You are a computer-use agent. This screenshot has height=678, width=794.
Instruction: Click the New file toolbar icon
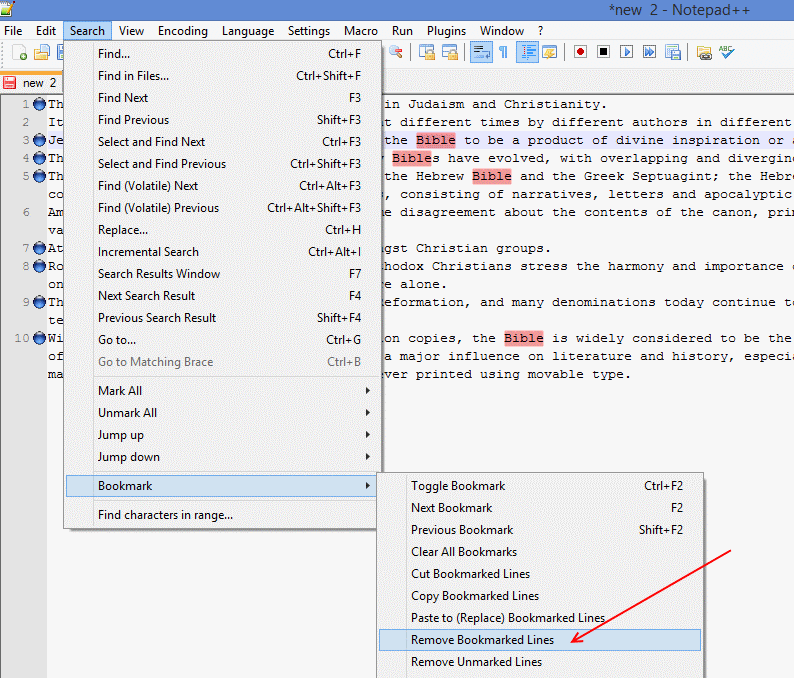19,52
